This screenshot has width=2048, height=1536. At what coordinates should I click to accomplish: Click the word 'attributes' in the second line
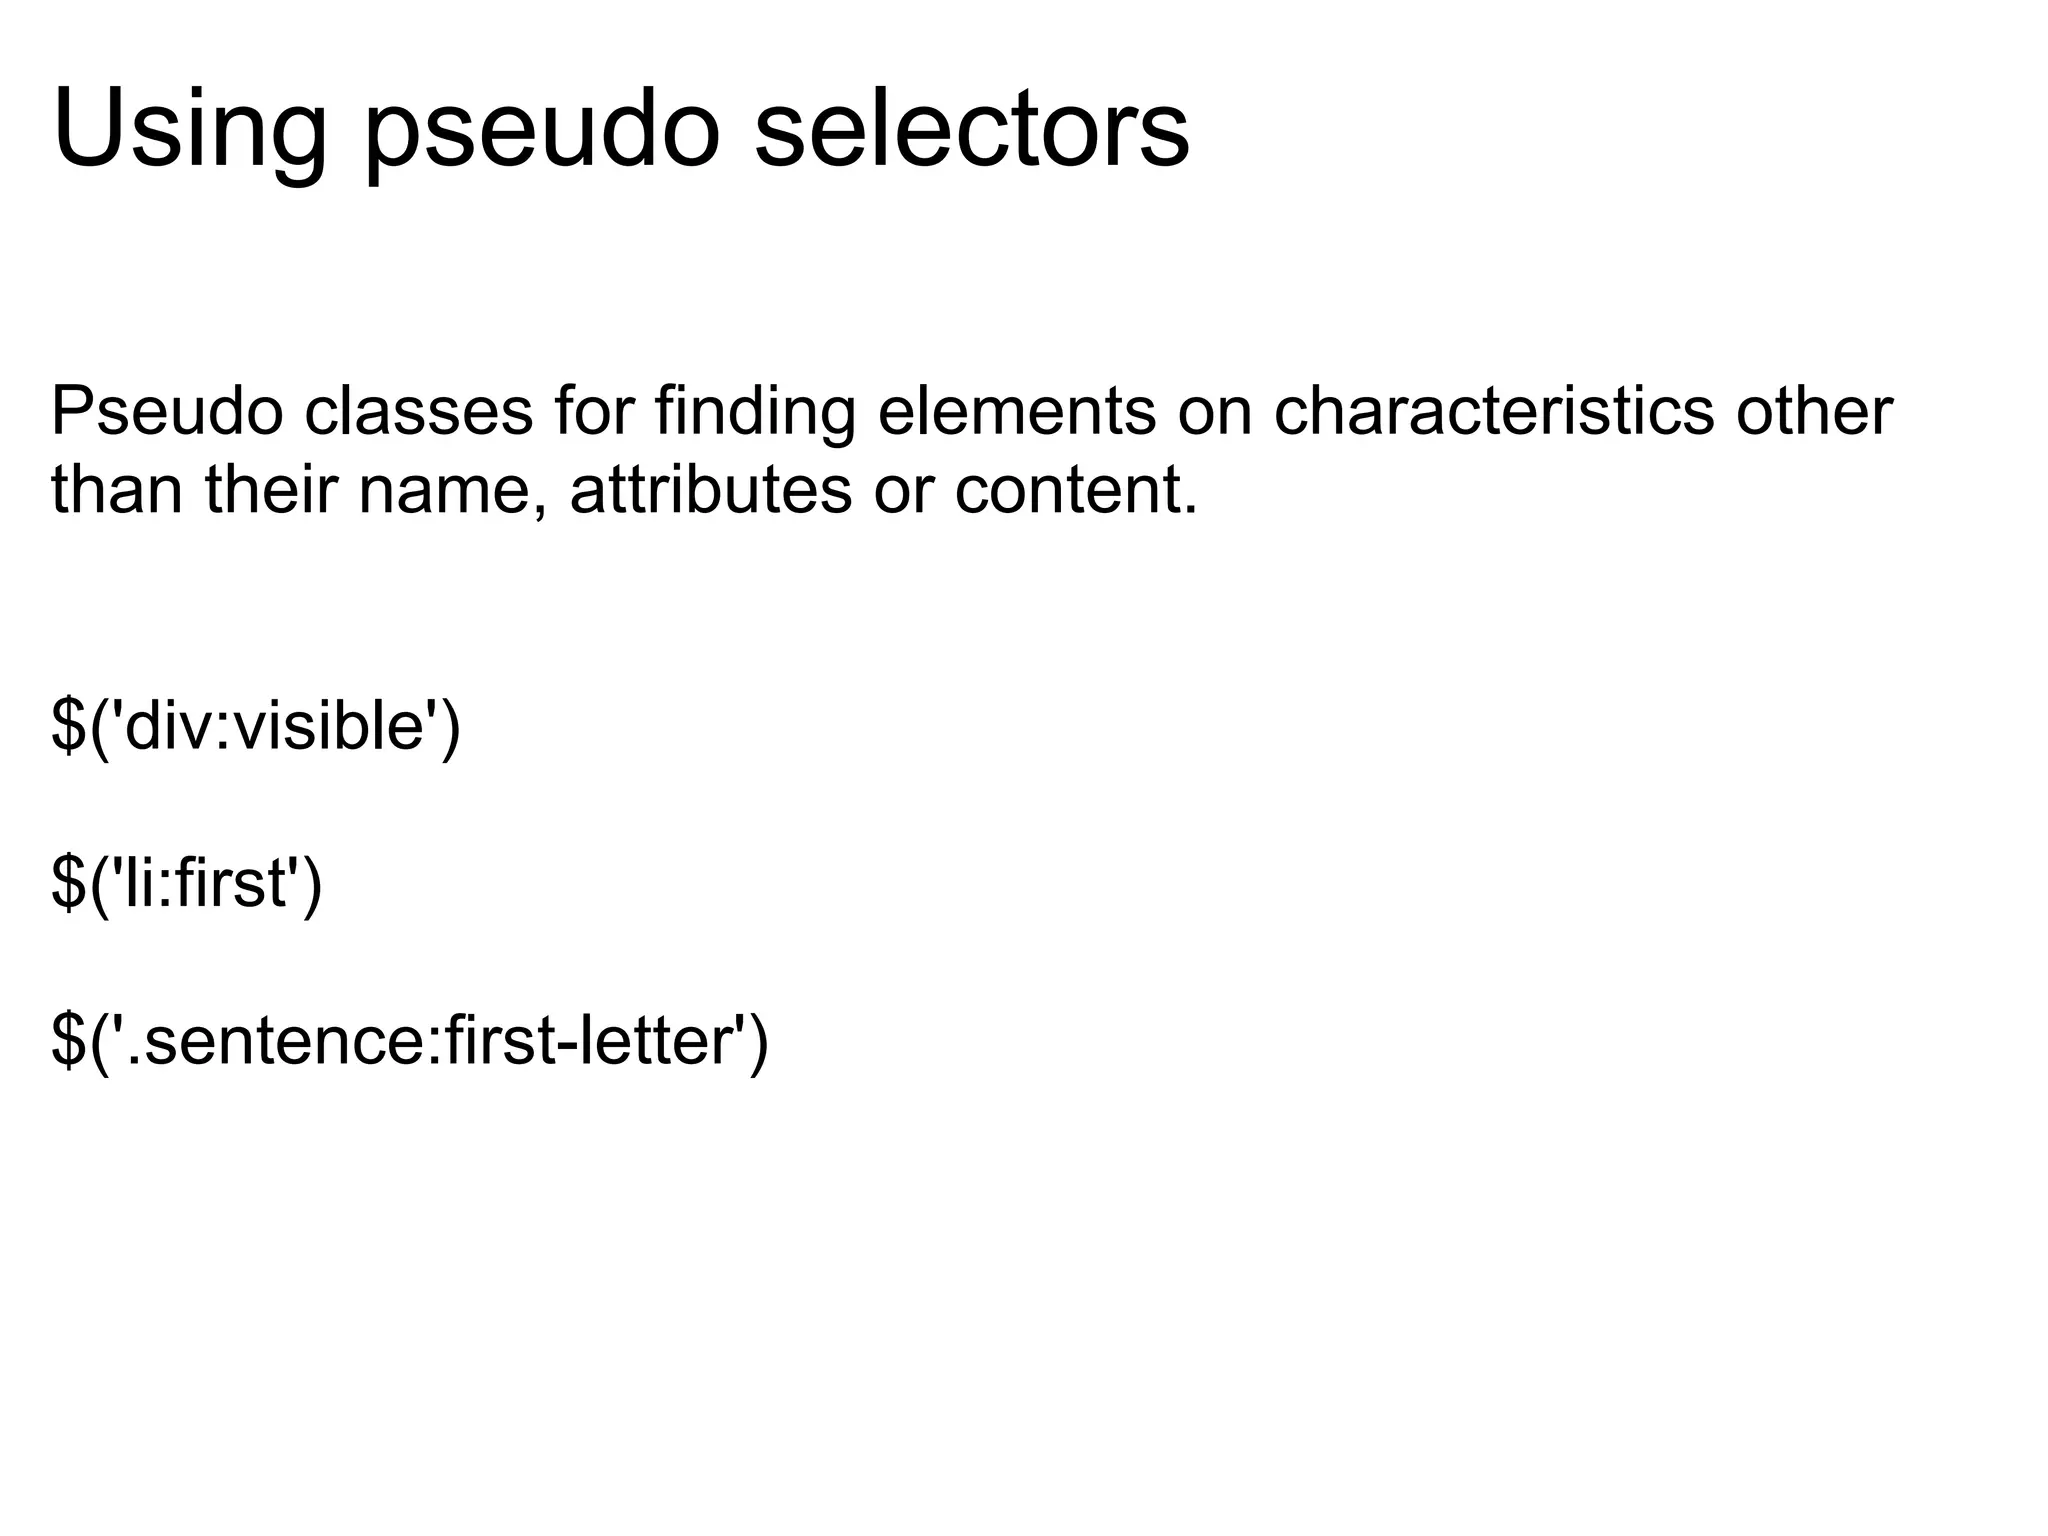tap(711, 491)
